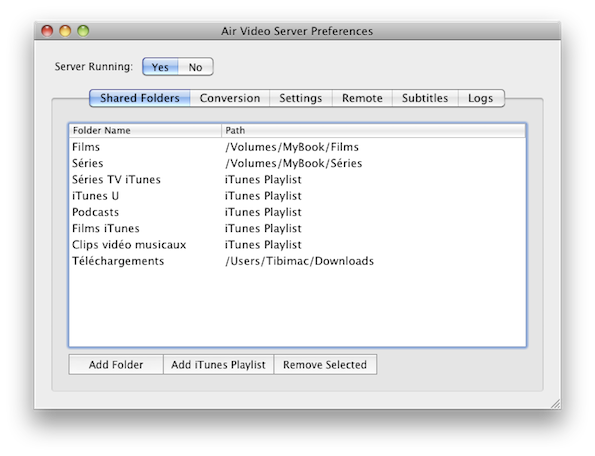Image resolution: width=595 pixels, height=456 pixels.
Task: Open the Settings tab
Action: (301, 98)
